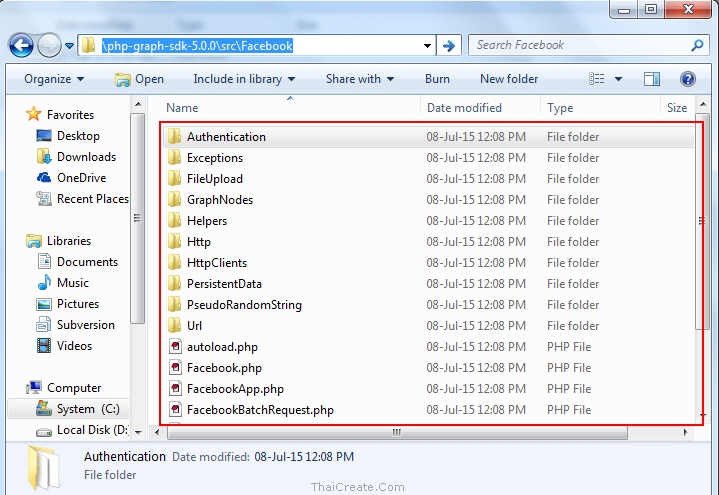Open the Pictures library
The width and height of the screenshot is (719, 495).
click(x=67, y=304)
